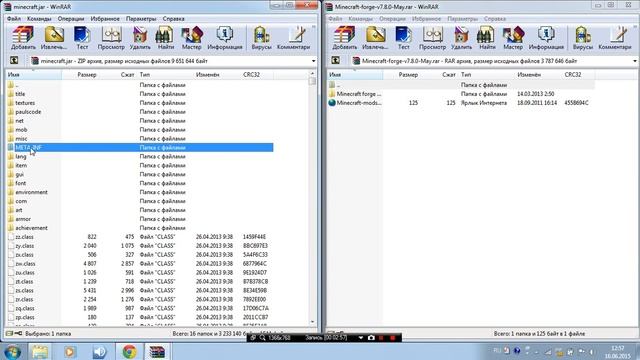Sort by CRC32 column in minecraft.jar window
Viewport: 640px width, 360px height.
coord(257,75)
